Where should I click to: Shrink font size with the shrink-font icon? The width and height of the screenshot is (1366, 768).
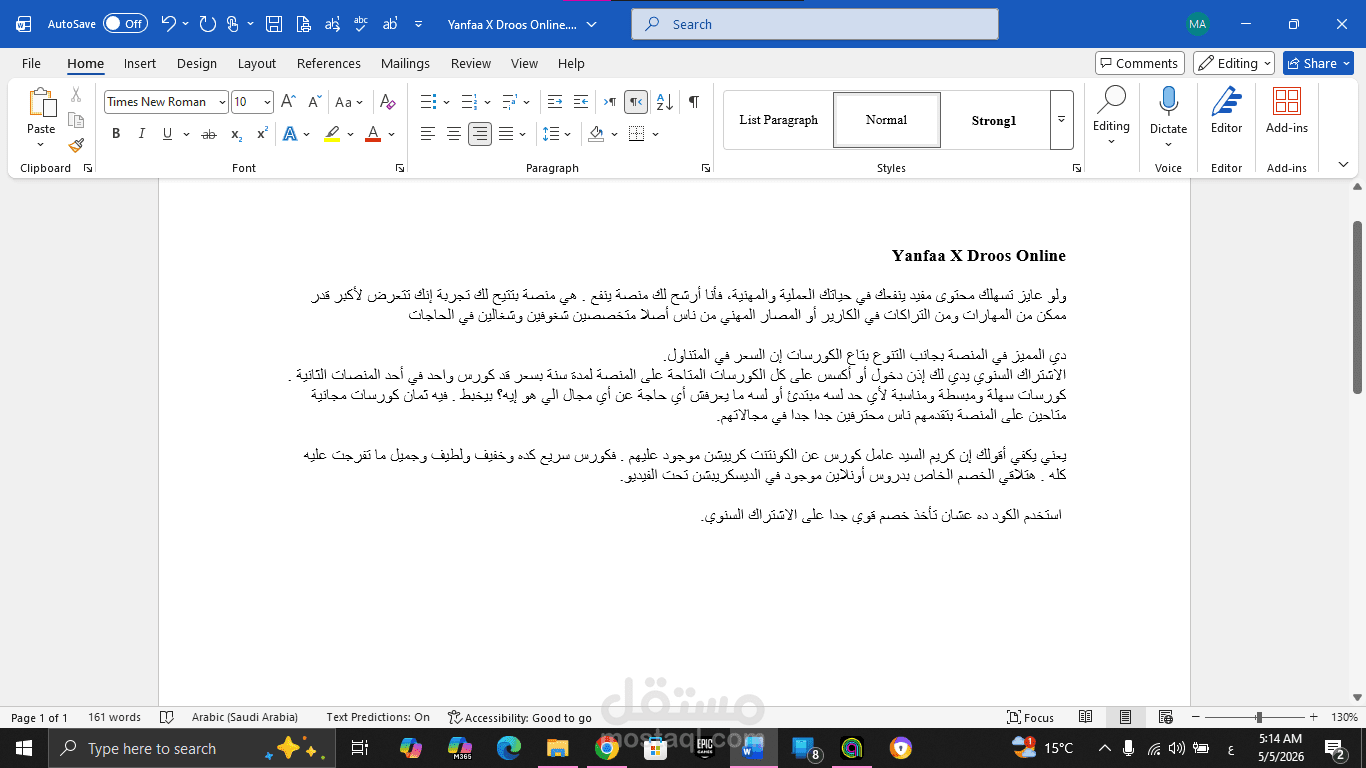[x=314, y=102]
